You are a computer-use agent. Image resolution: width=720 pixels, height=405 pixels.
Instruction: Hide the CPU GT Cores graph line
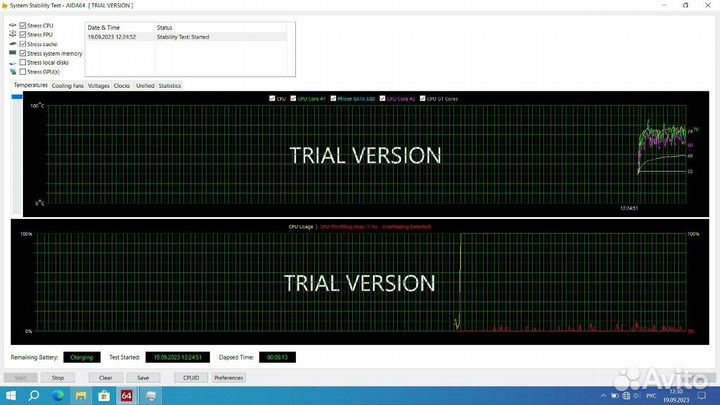point(424,98)
